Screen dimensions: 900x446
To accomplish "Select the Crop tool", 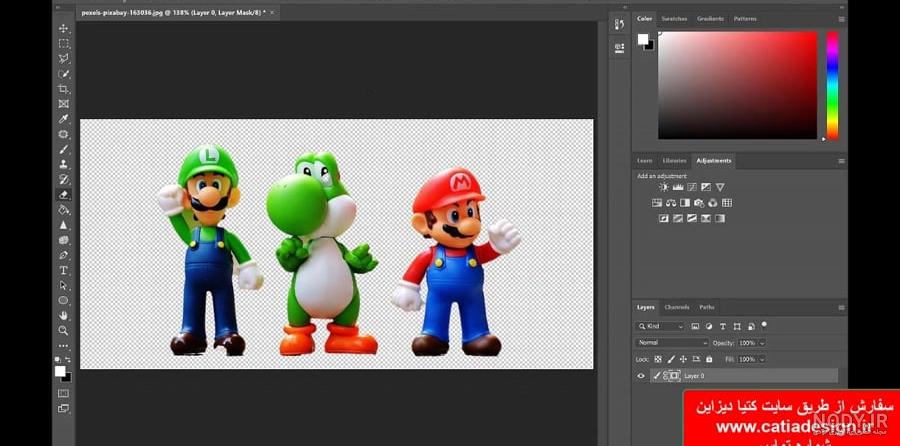I will pyautogui.click(x=64, y=89).
